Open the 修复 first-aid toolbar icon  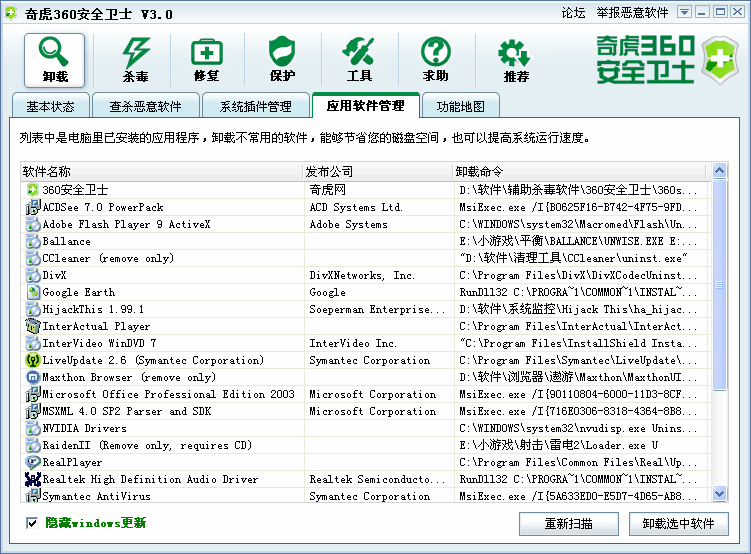click(x=207, y=60)
